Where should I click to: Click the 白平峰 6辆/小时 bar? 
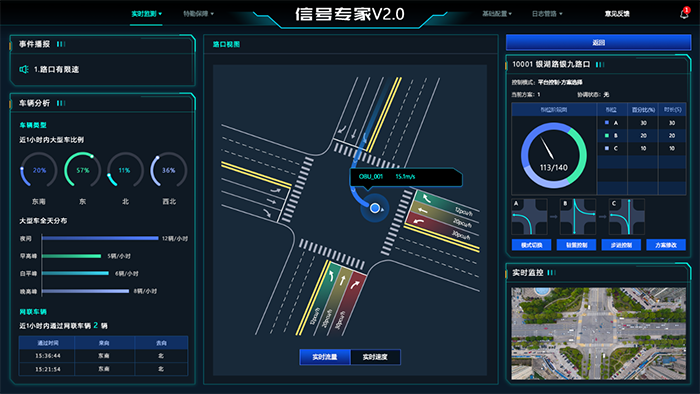75,273
